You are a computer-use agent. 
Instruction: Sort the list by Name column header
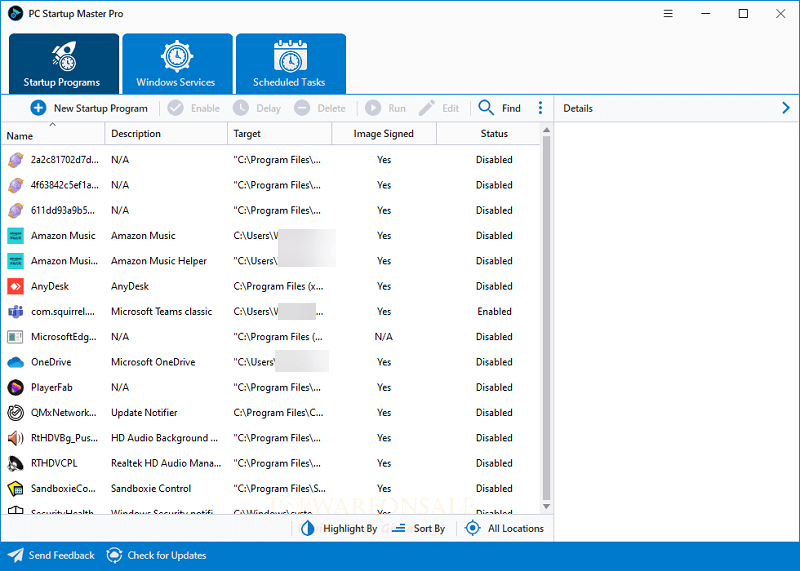(53, 134)
